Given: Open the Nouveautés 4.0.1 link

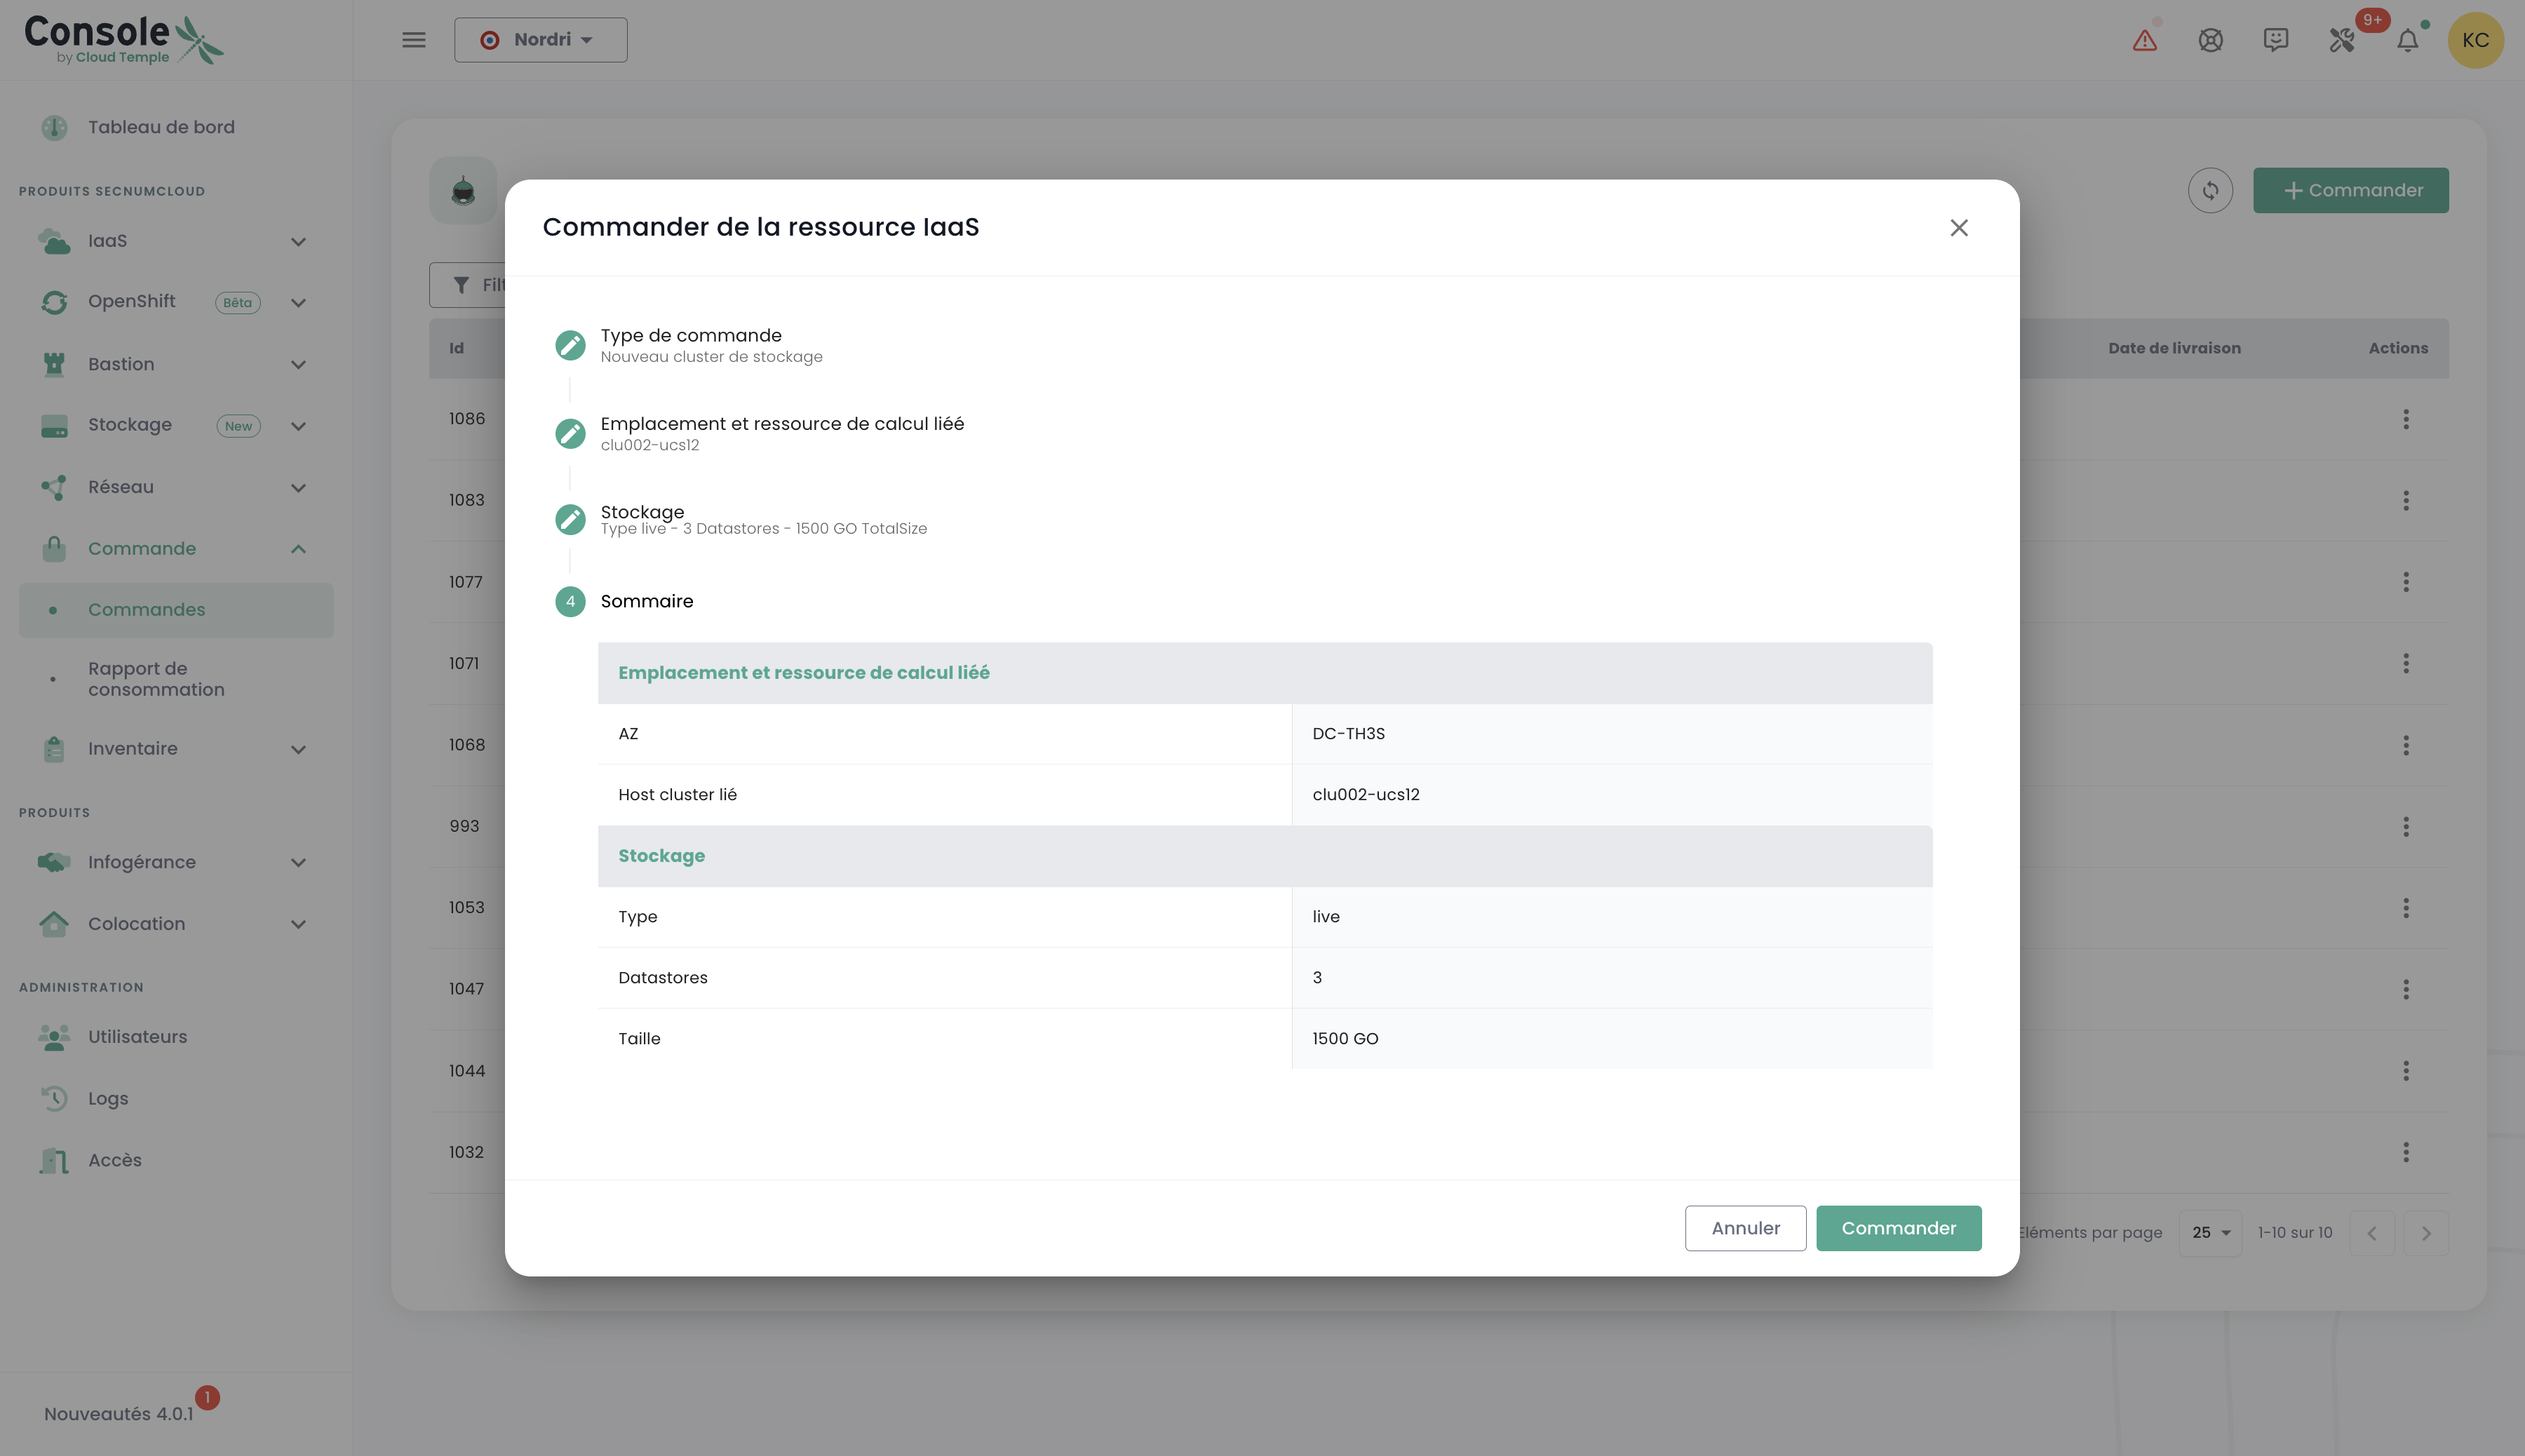Looking at the screenshot, I should (118, 1413).
